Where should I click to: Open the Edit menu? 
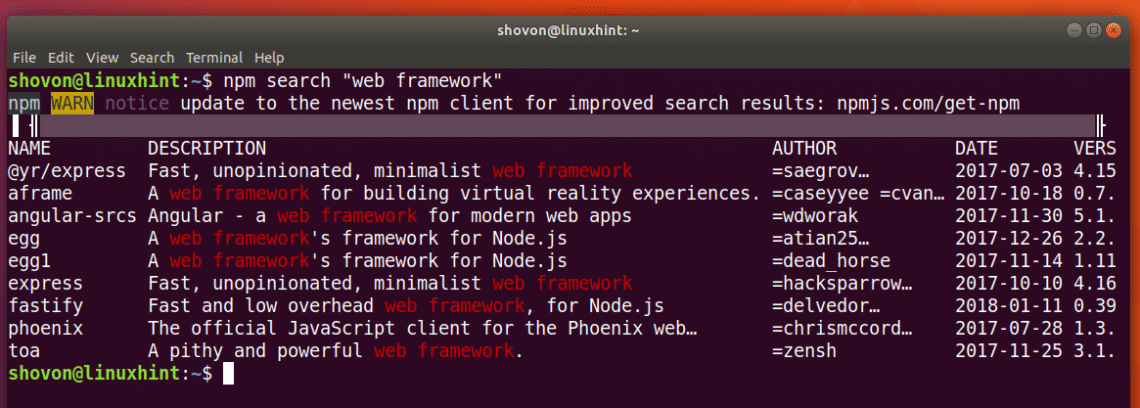point(61,58)
